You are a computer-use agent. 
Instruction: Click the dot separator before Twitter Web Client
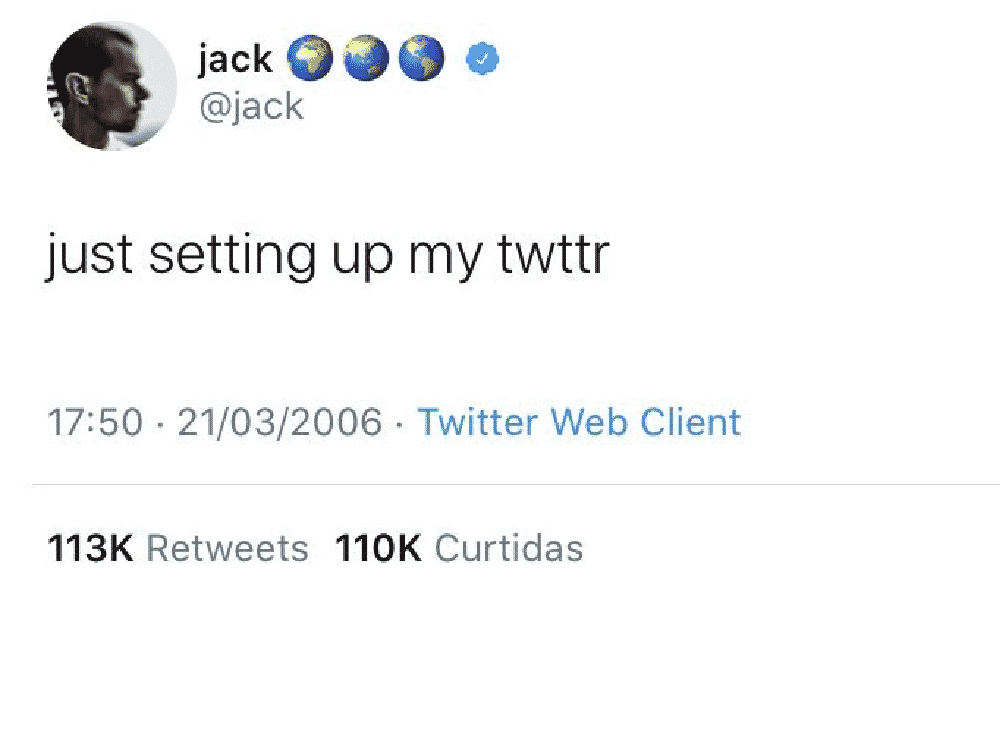point(400,424)
